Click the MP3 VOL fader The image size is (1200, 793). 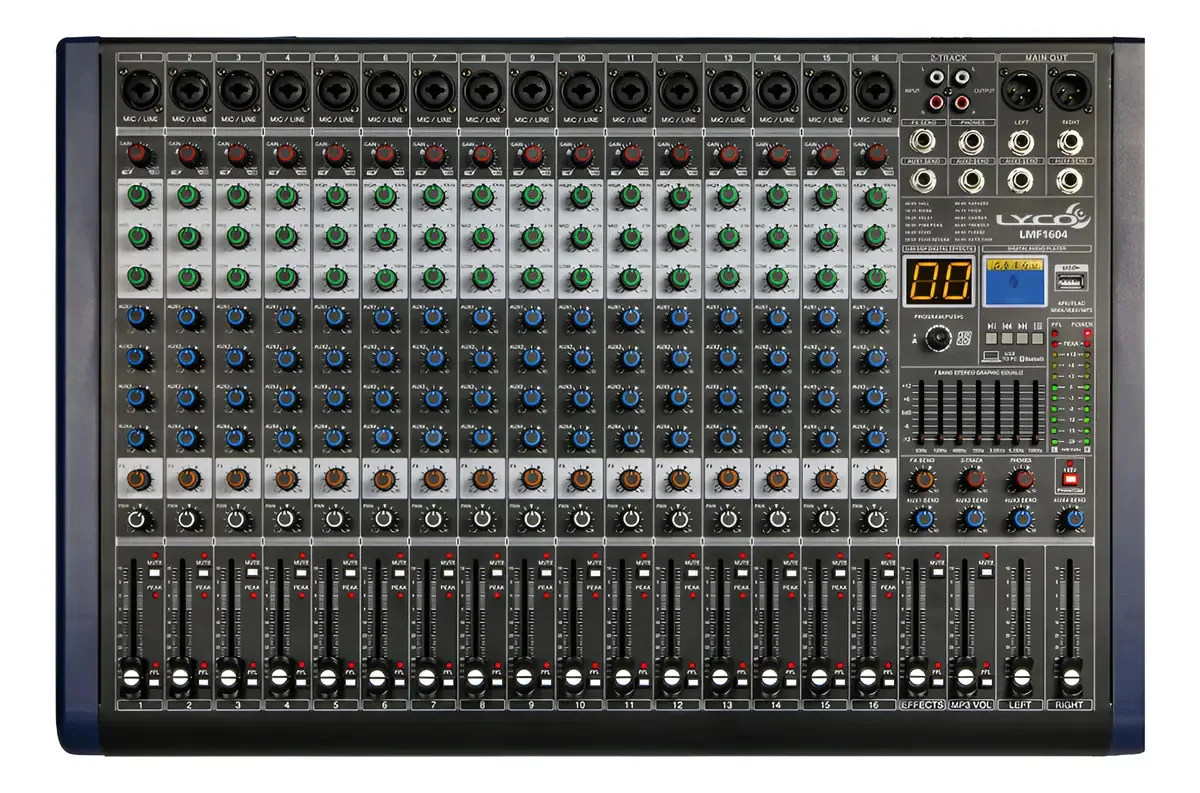965,677
